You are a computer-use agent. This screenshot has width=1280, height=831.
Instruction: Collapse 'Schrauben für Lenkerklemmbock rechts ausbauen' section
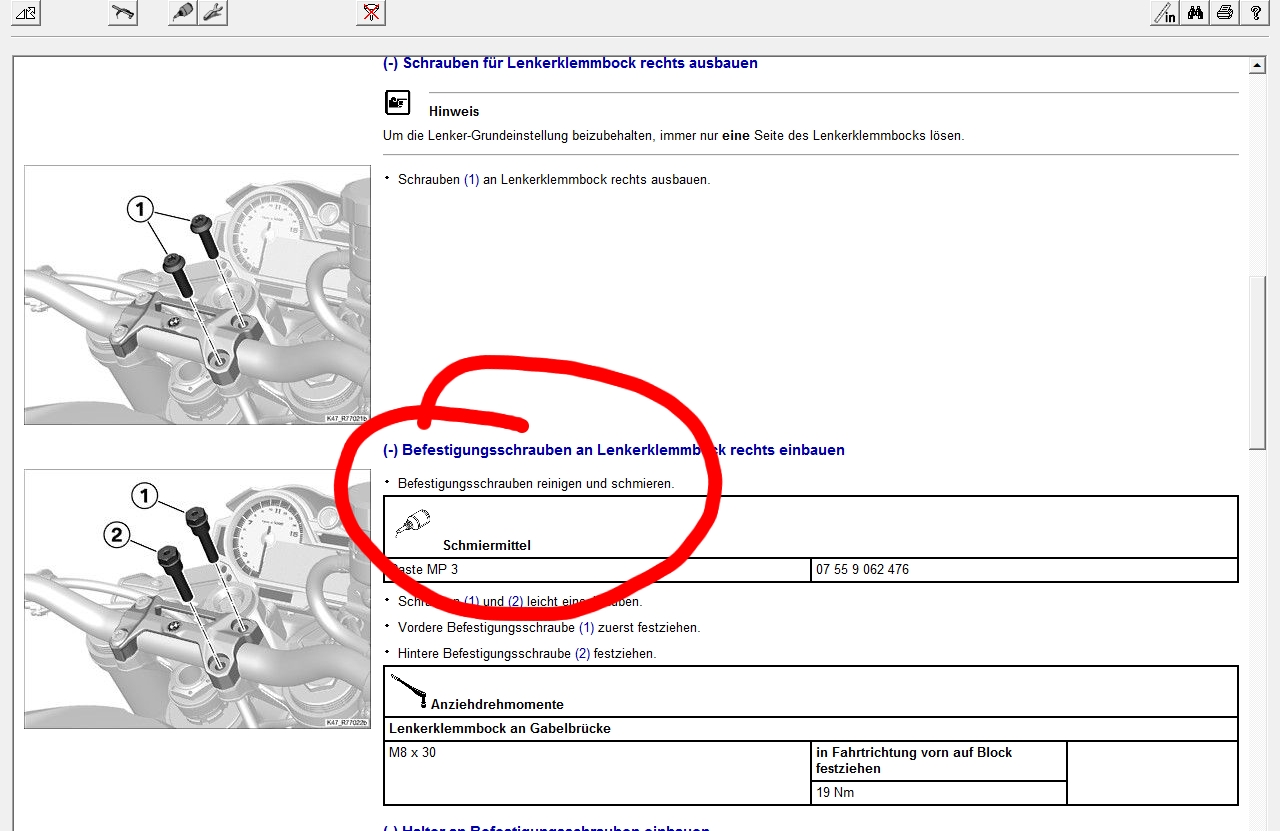tap(390, 63)
